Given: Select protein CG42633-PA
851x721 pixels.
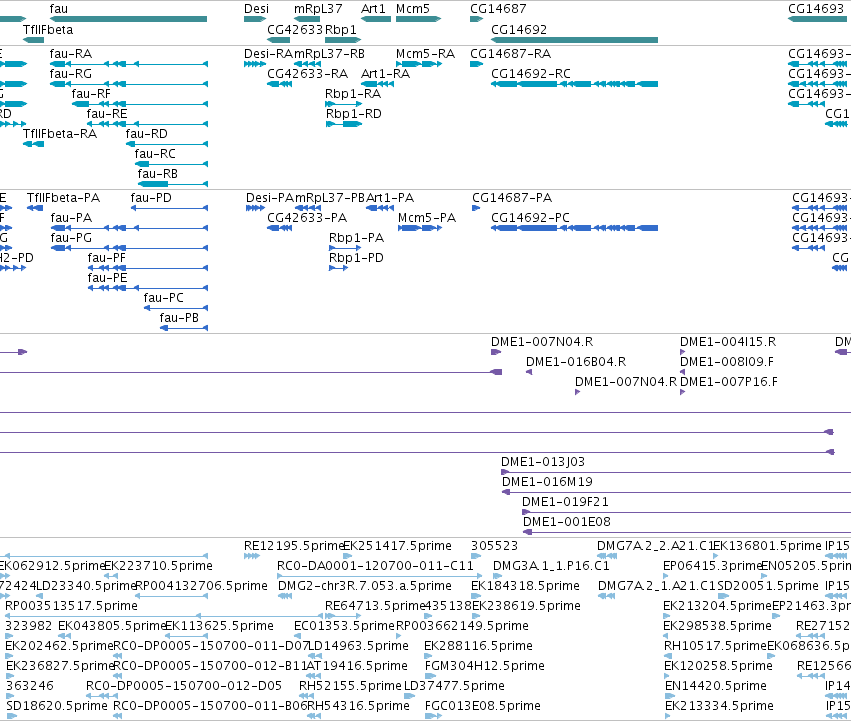Looking at the screenshot, I should pyautogui.click(x=307, y=217).
